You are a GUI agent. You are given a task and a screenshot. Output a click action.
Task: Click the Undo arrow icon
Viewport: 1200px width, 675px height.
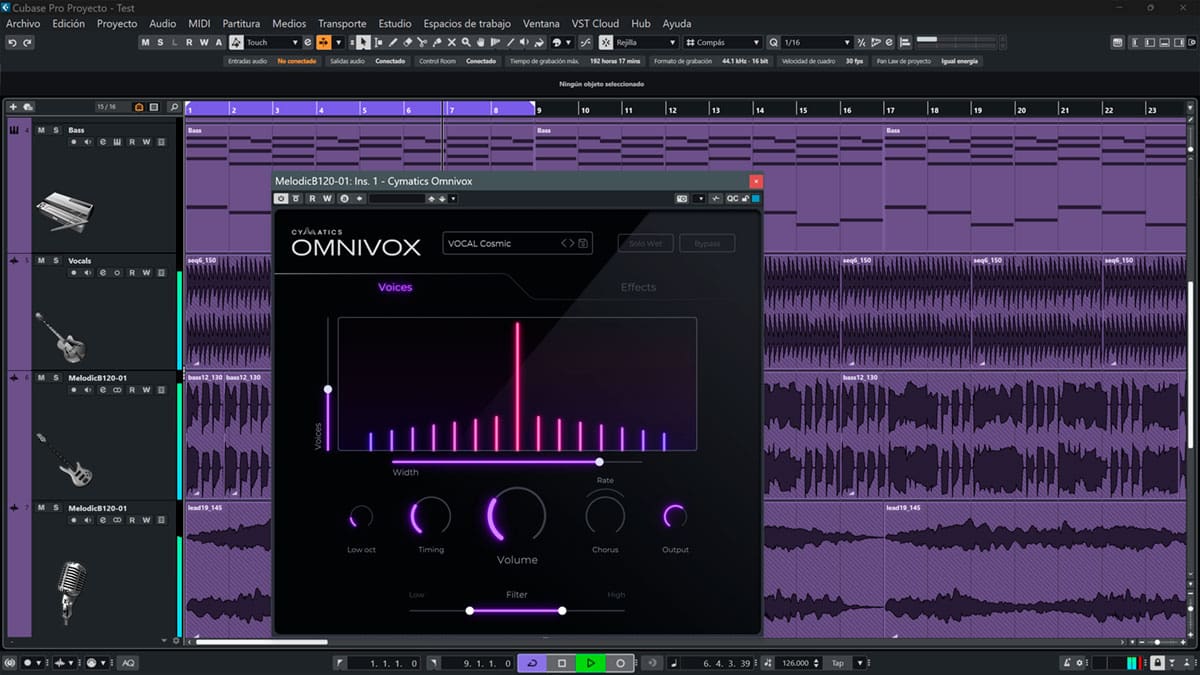(x=12, y=42)
